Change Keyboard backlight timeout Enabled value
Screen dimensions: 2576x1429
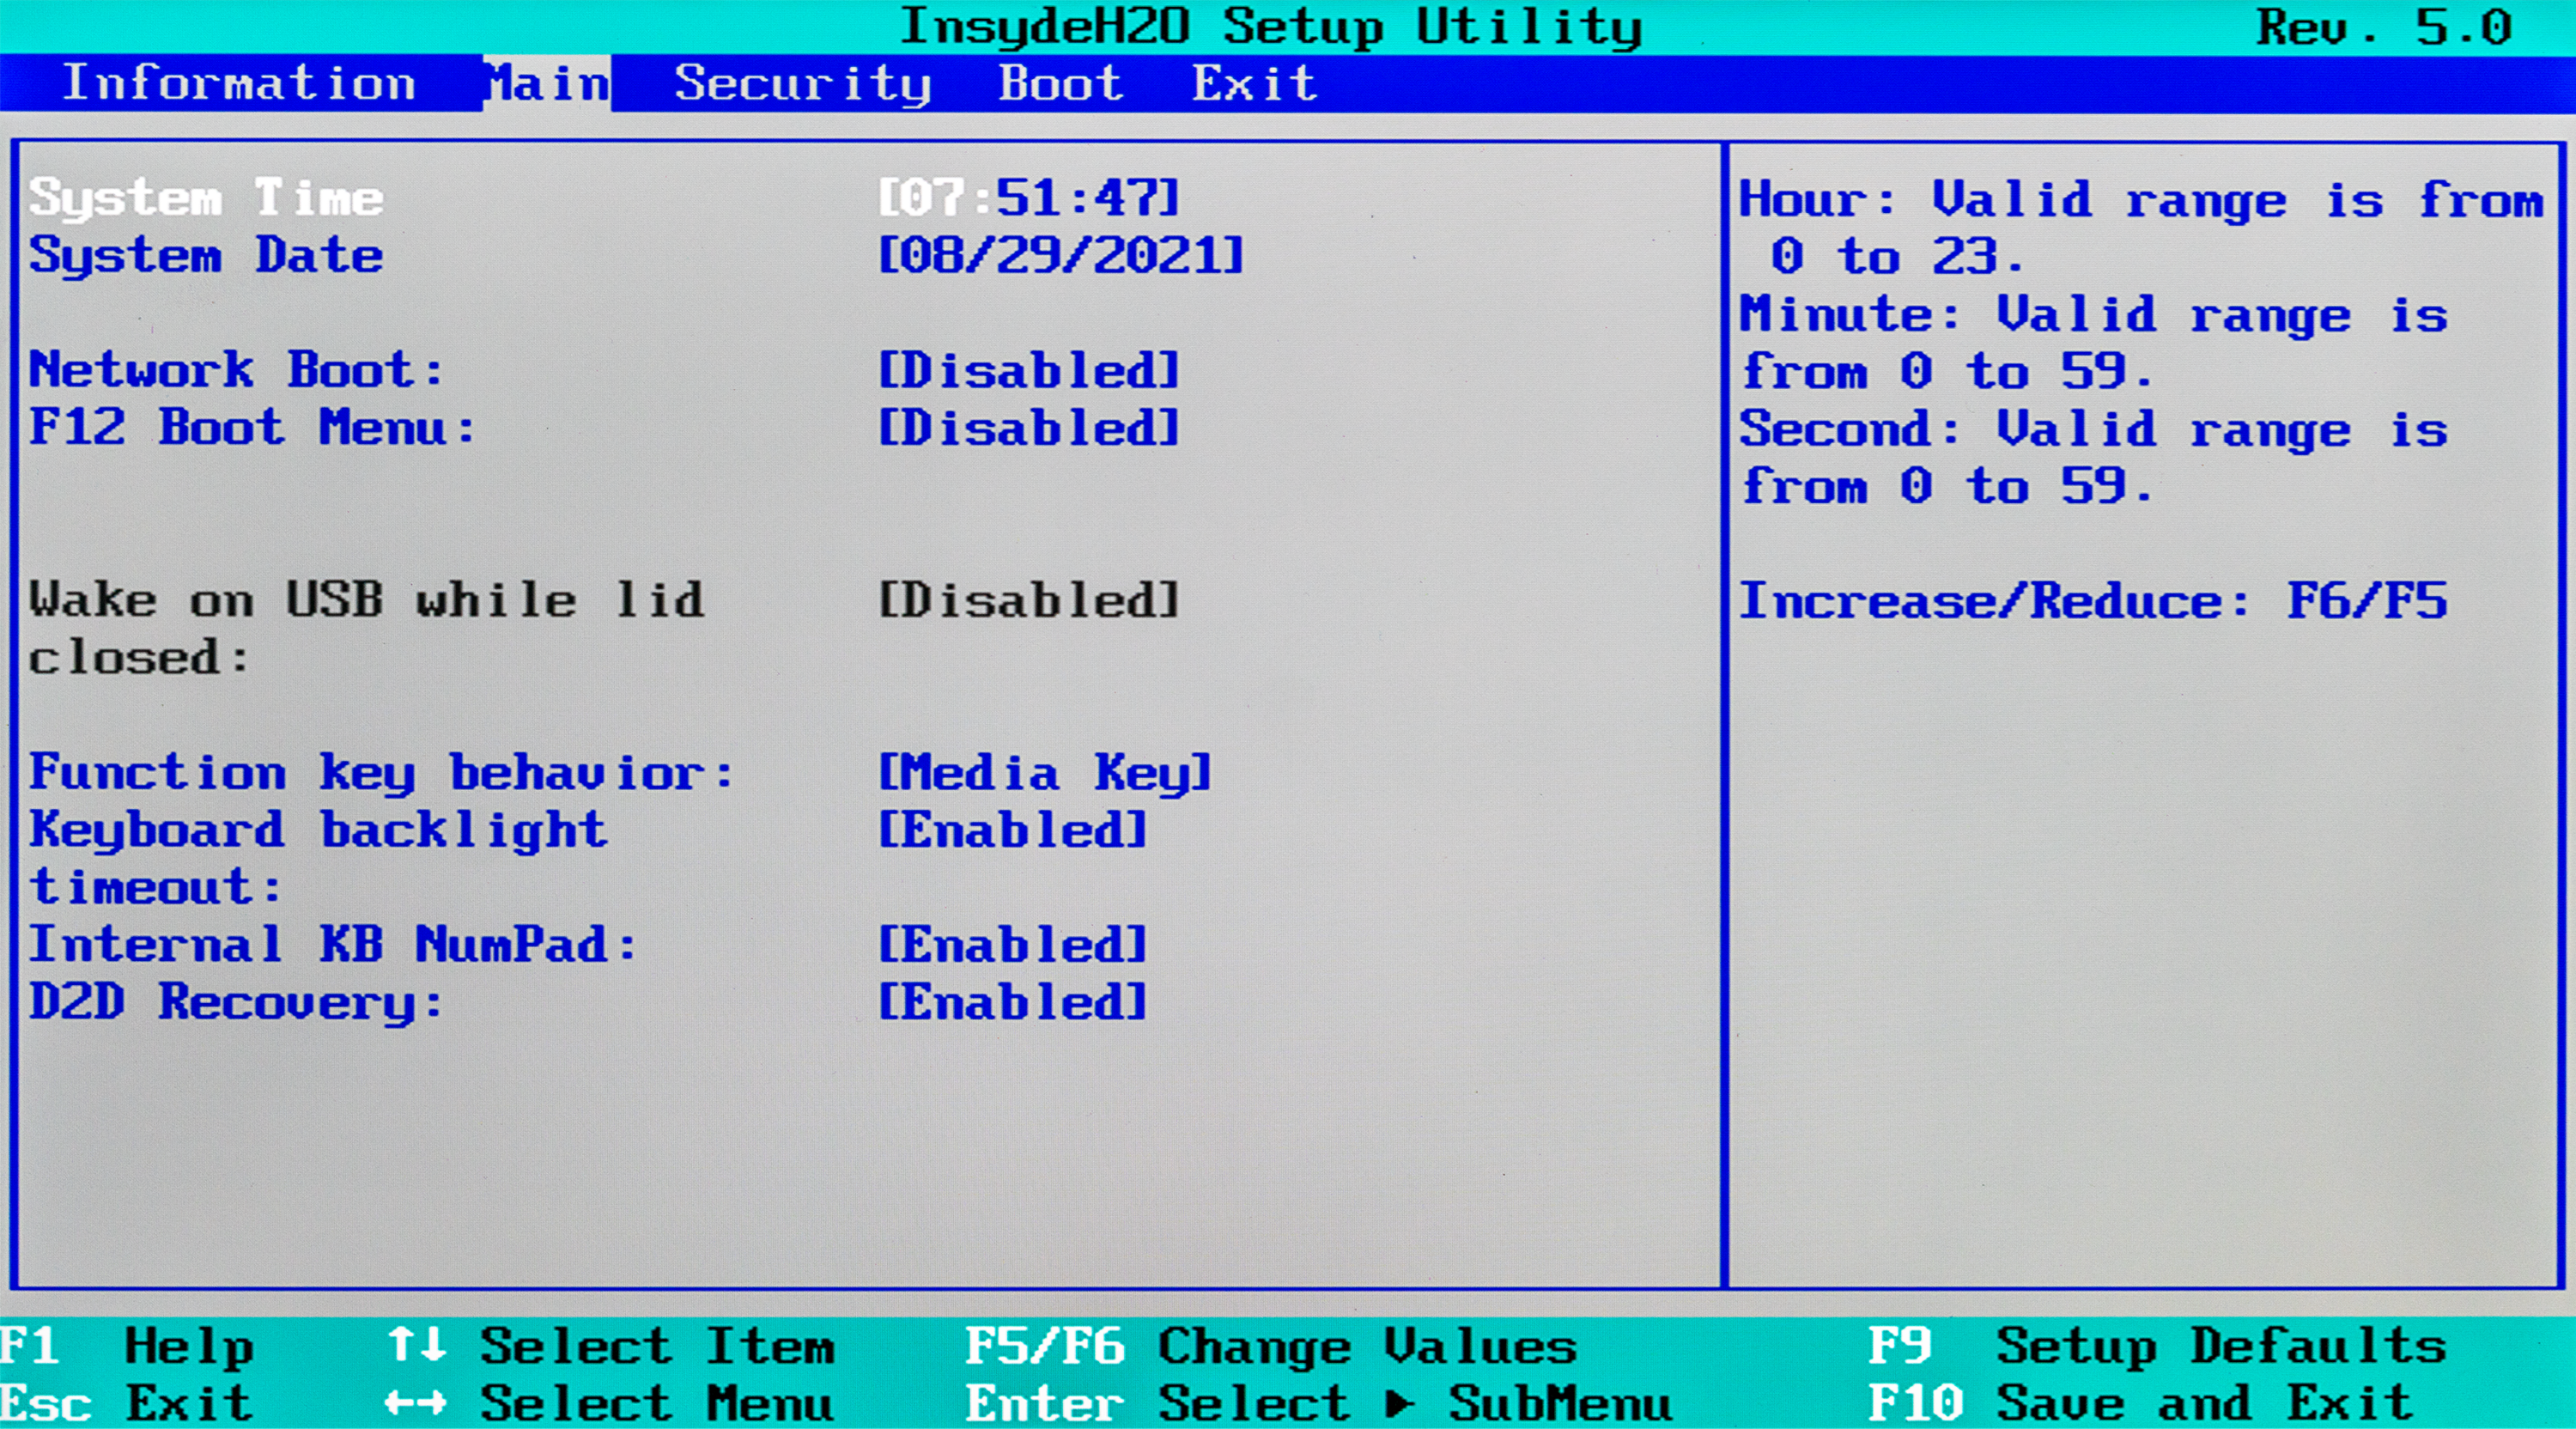click(x=1012, y=830)
